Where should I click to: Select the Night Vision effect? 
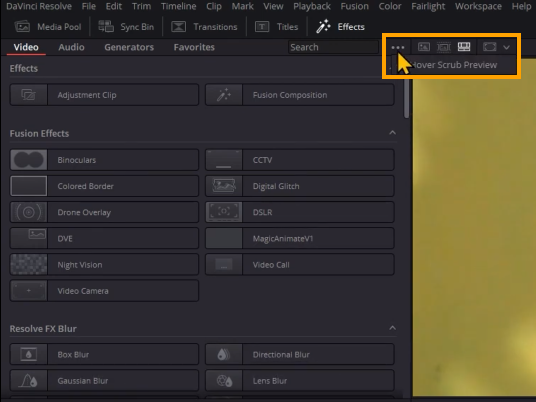click(104, 265)
